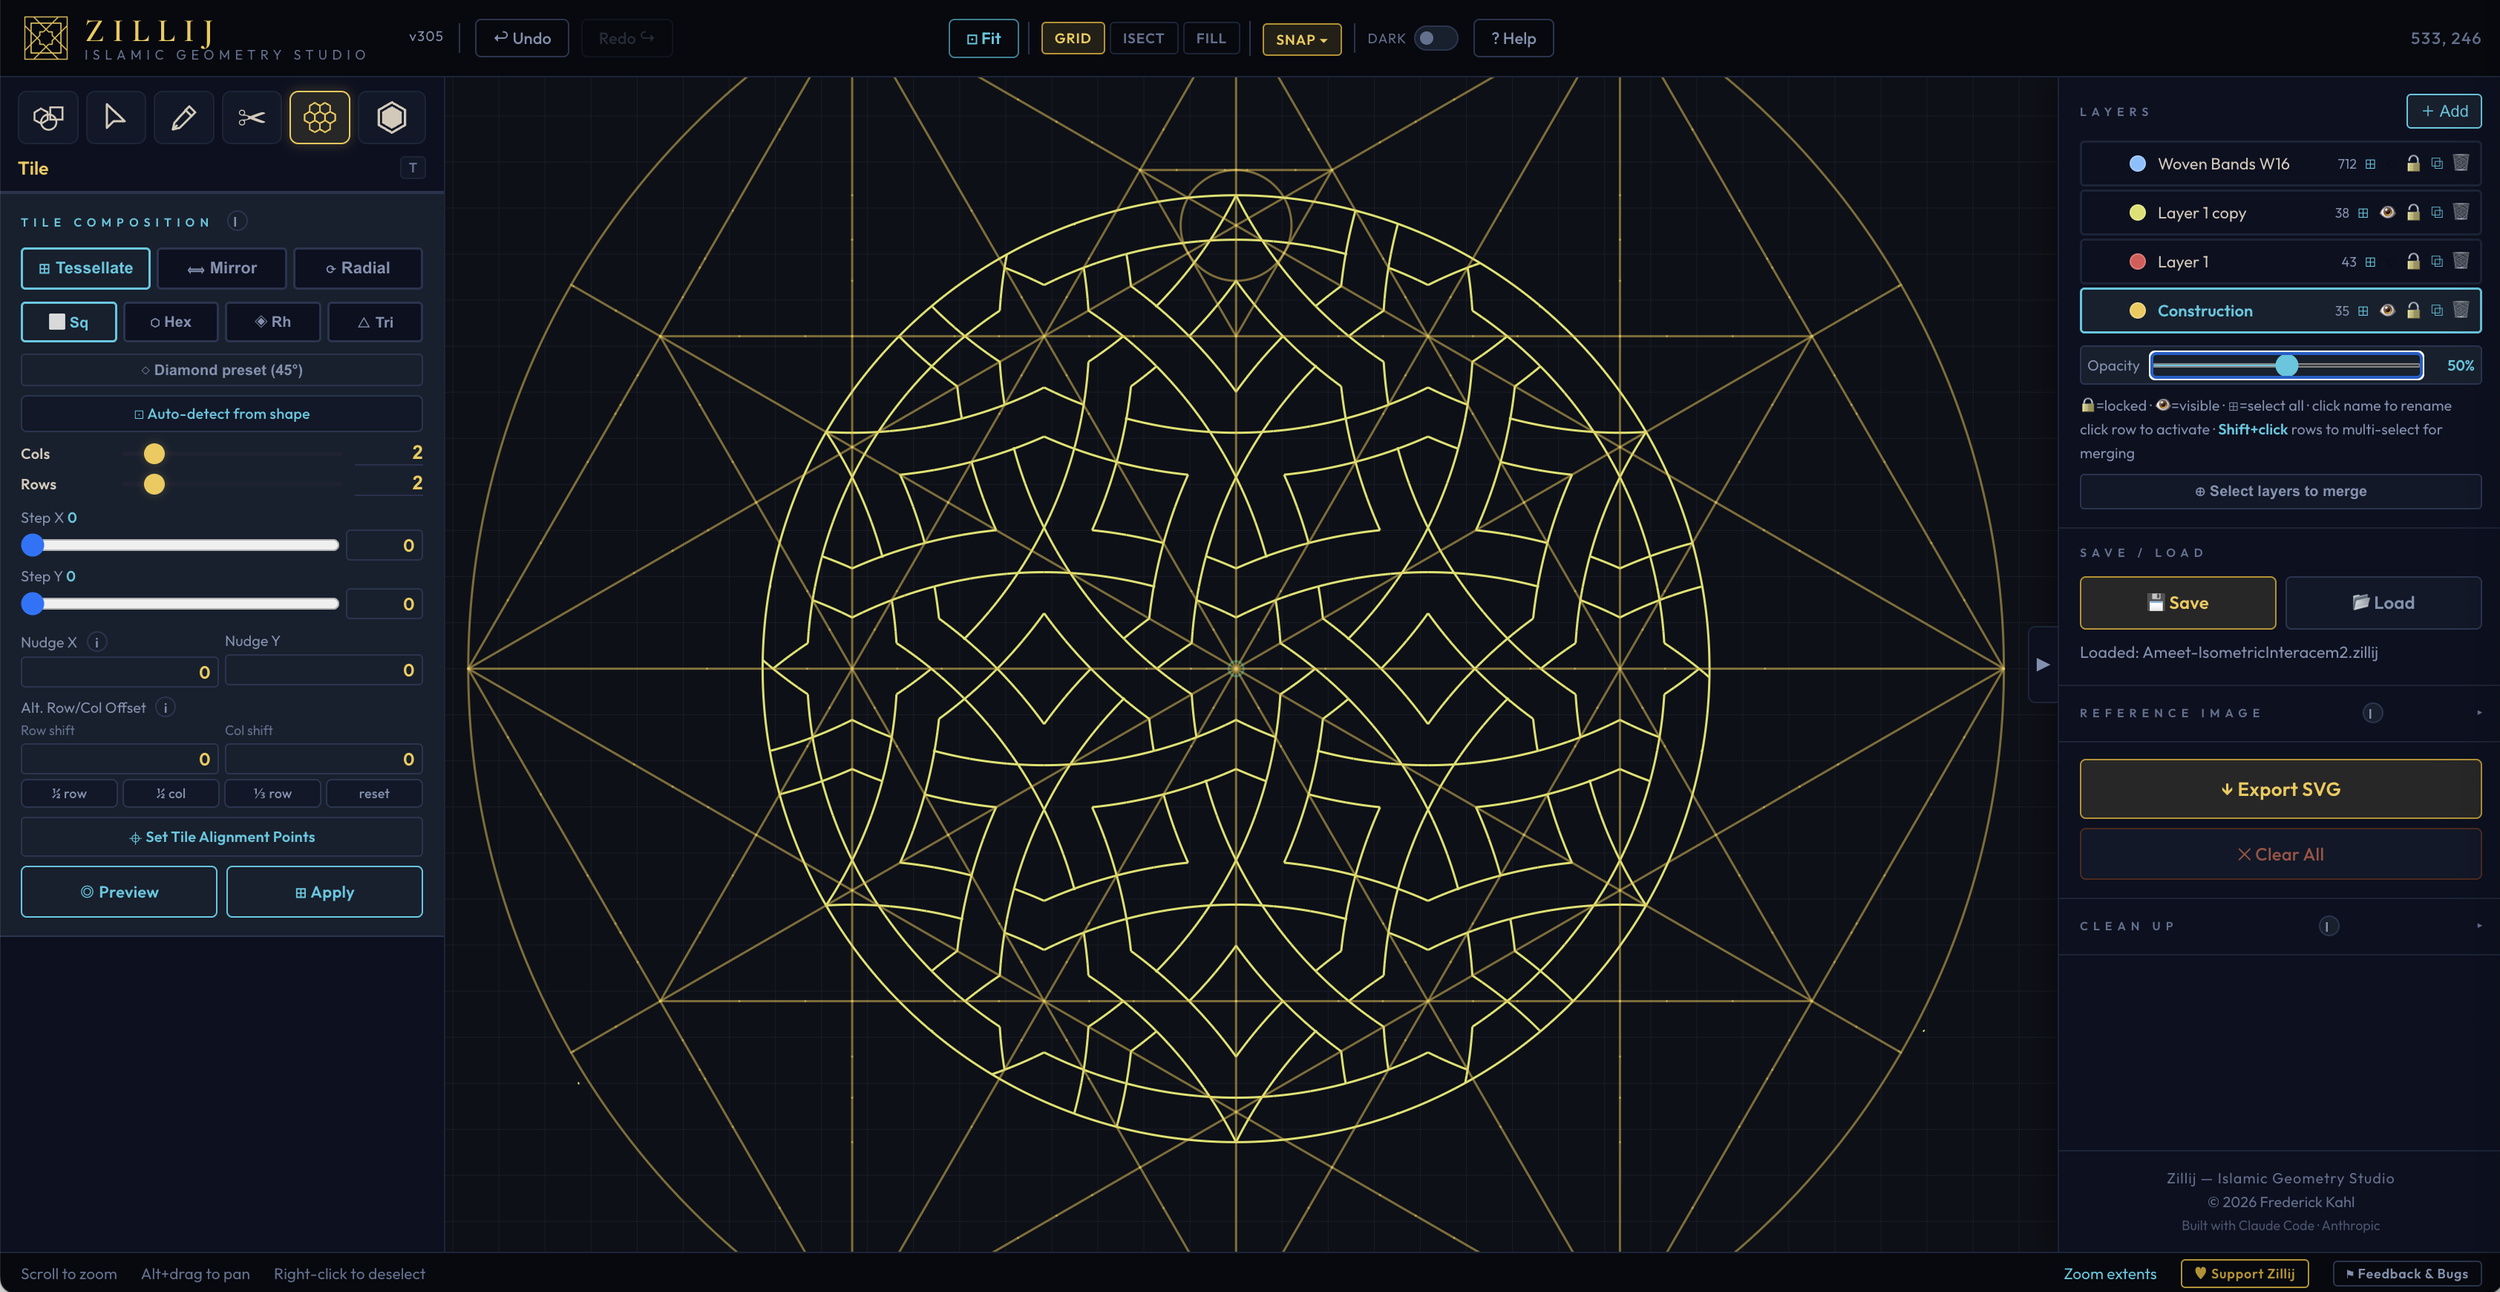The width and height of the screenshot is (2500, 1292).
Task: Toggle lock on Construction layer
Action: (2413, 310)
